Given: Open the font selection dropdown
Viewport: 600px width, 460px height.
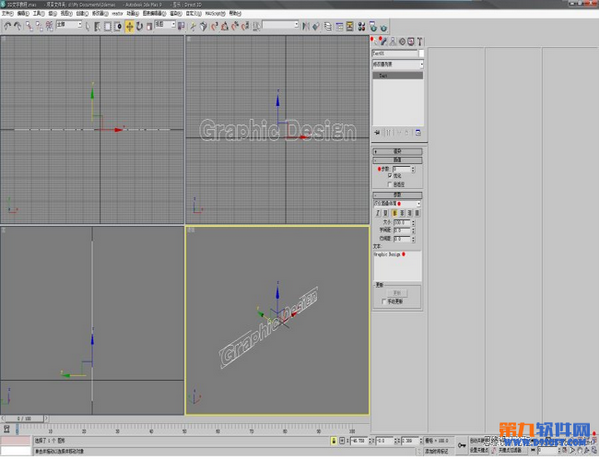Looking at the screenshot, I should point(397,204).
